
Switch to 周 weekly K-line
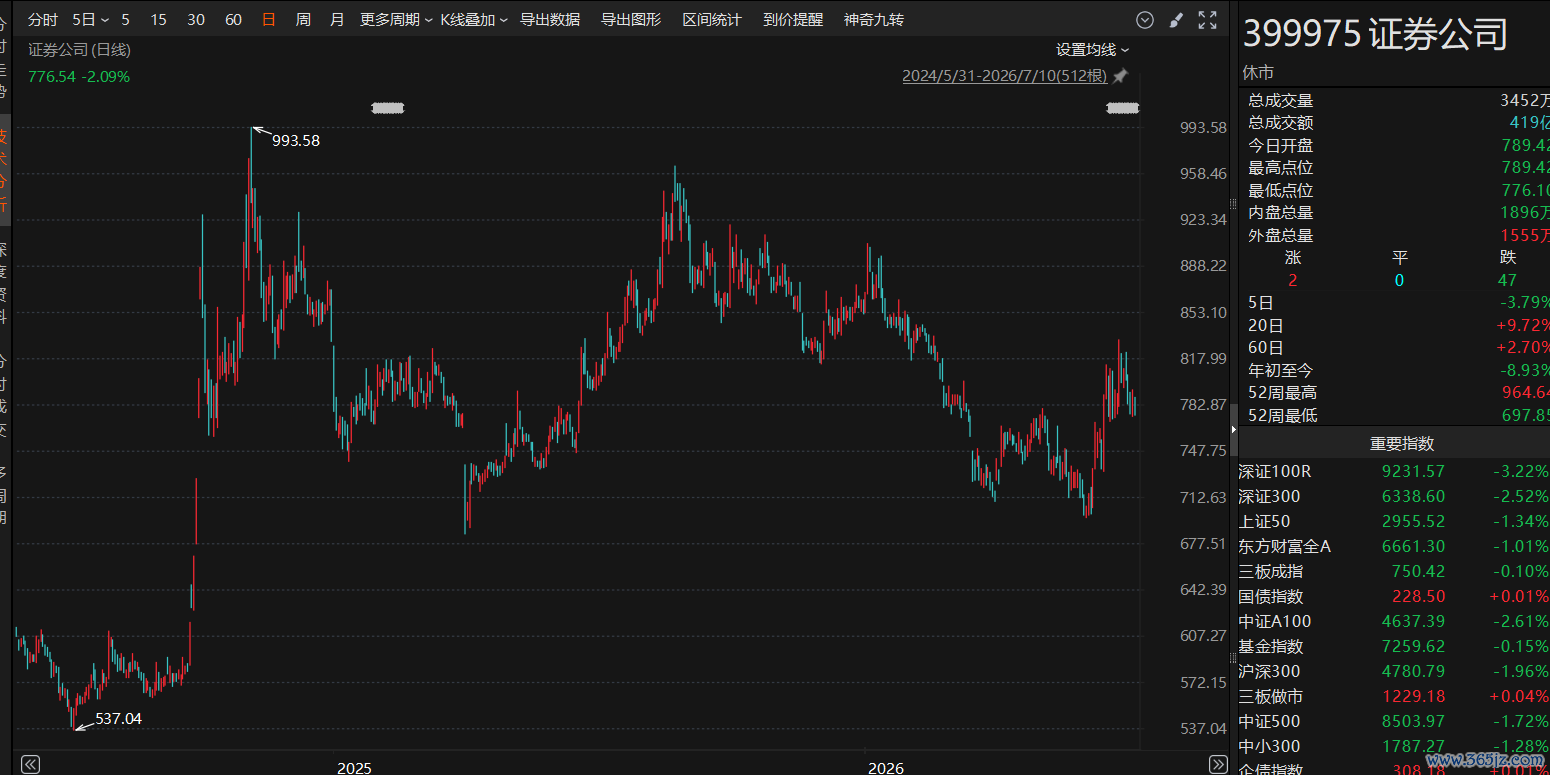pyautogui.click(x=303, y=20)
